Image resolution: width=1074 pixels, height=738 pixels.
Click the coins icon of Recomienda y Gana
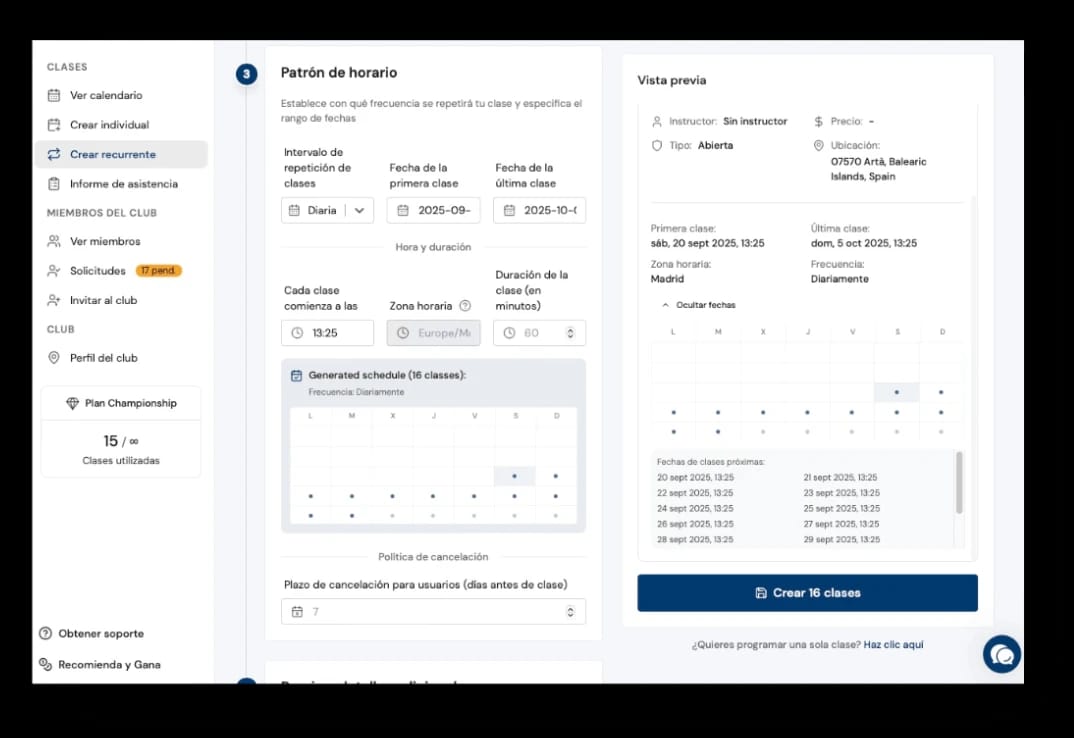[45, 664]
